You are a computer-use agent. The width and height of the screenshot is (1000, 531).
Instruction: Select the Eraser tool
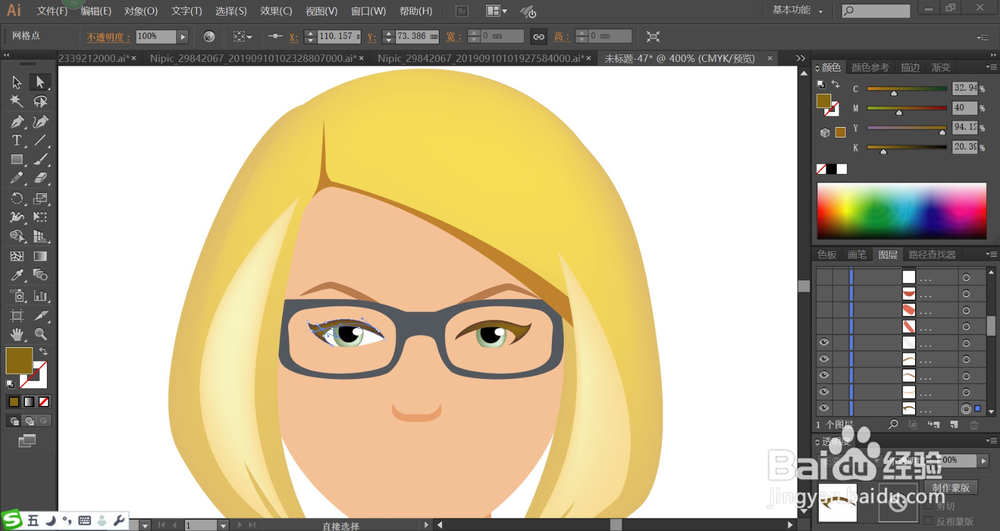click(x=40, y=178)
